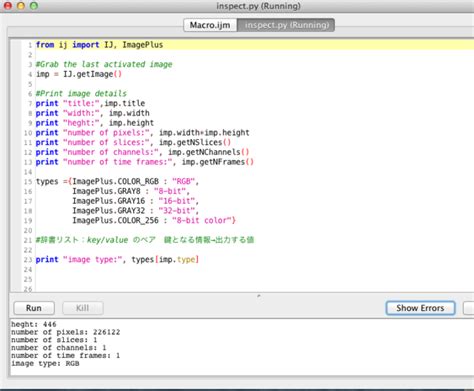
Task: Click line number 25 in gutter
Action: (x=28, y=279)
